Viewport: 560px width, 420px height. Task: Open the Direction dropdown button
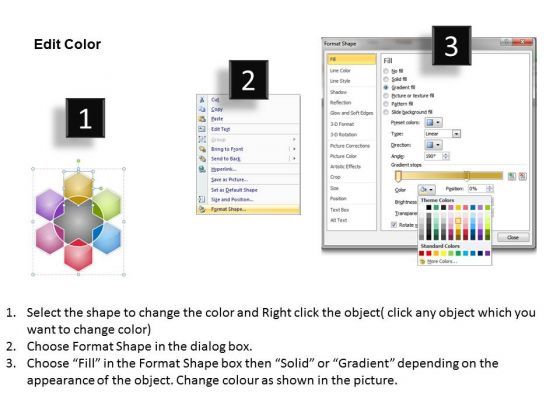(434, 145)
